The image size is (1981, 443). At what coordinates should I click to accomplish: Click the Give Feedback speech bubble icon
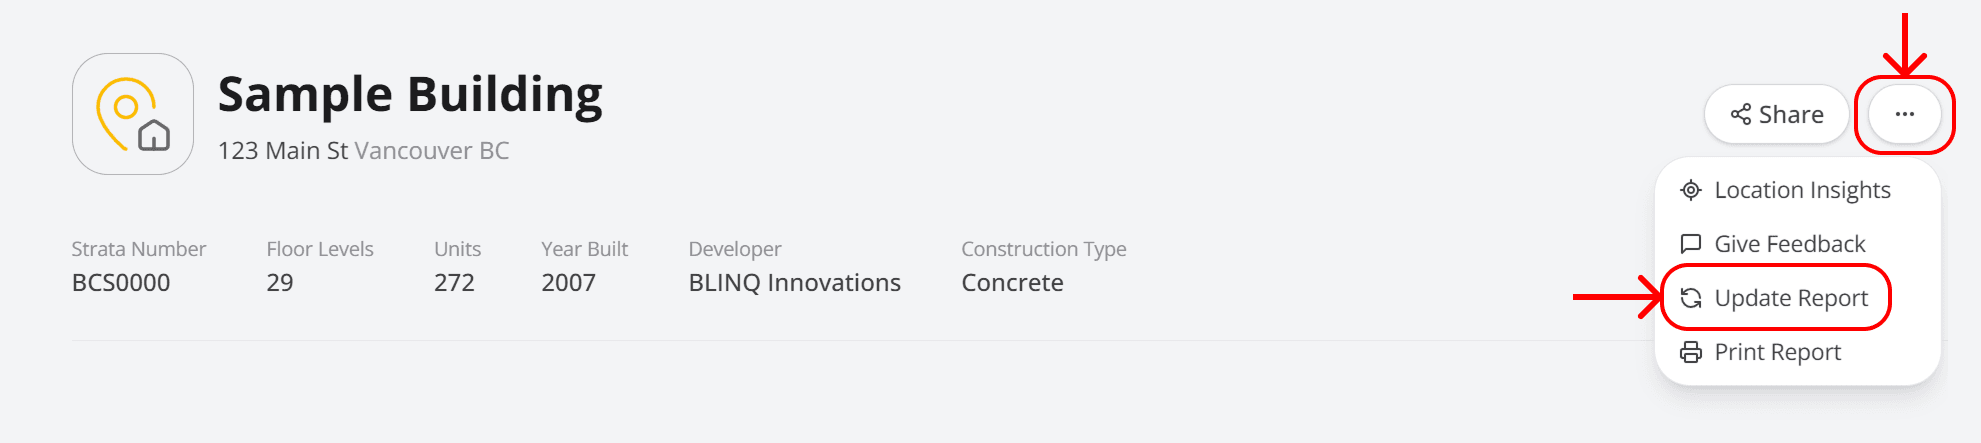click(1690, 244)
